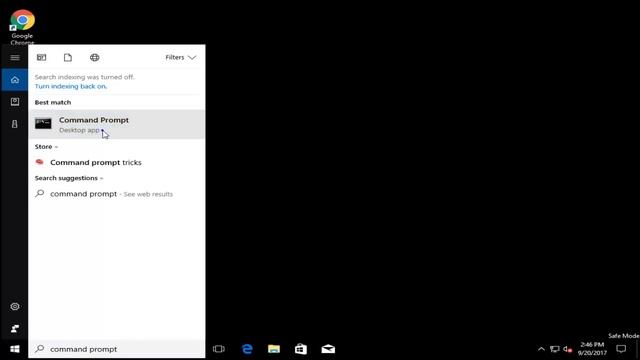Click the Command Prompt black console icon
The height and width of the screenshot is (360, 640).
tap(43, 123)
